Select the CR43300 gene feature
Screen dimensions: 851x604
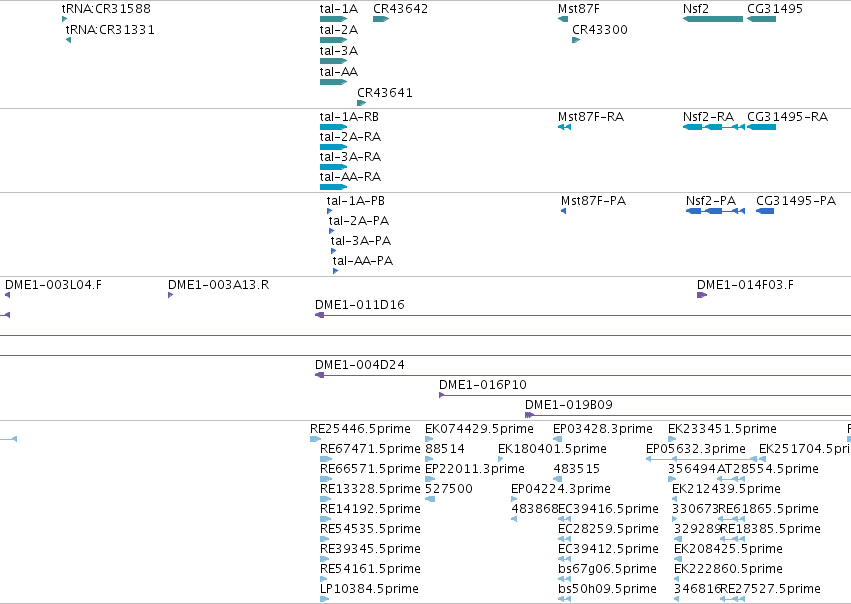576,40
